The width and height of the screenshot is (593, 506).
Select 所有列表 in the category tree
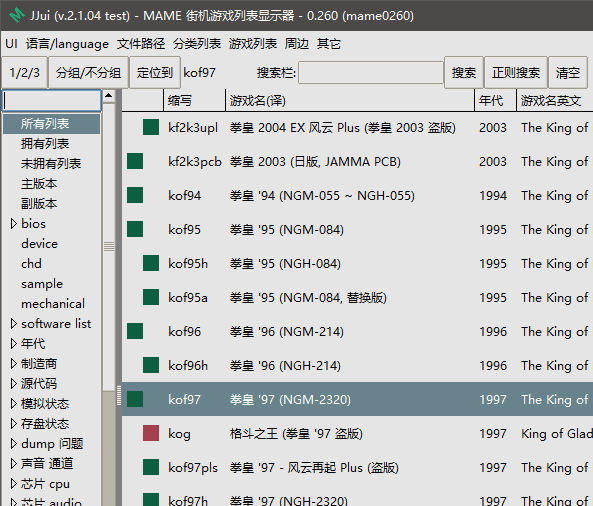click(x=51, y=124)
